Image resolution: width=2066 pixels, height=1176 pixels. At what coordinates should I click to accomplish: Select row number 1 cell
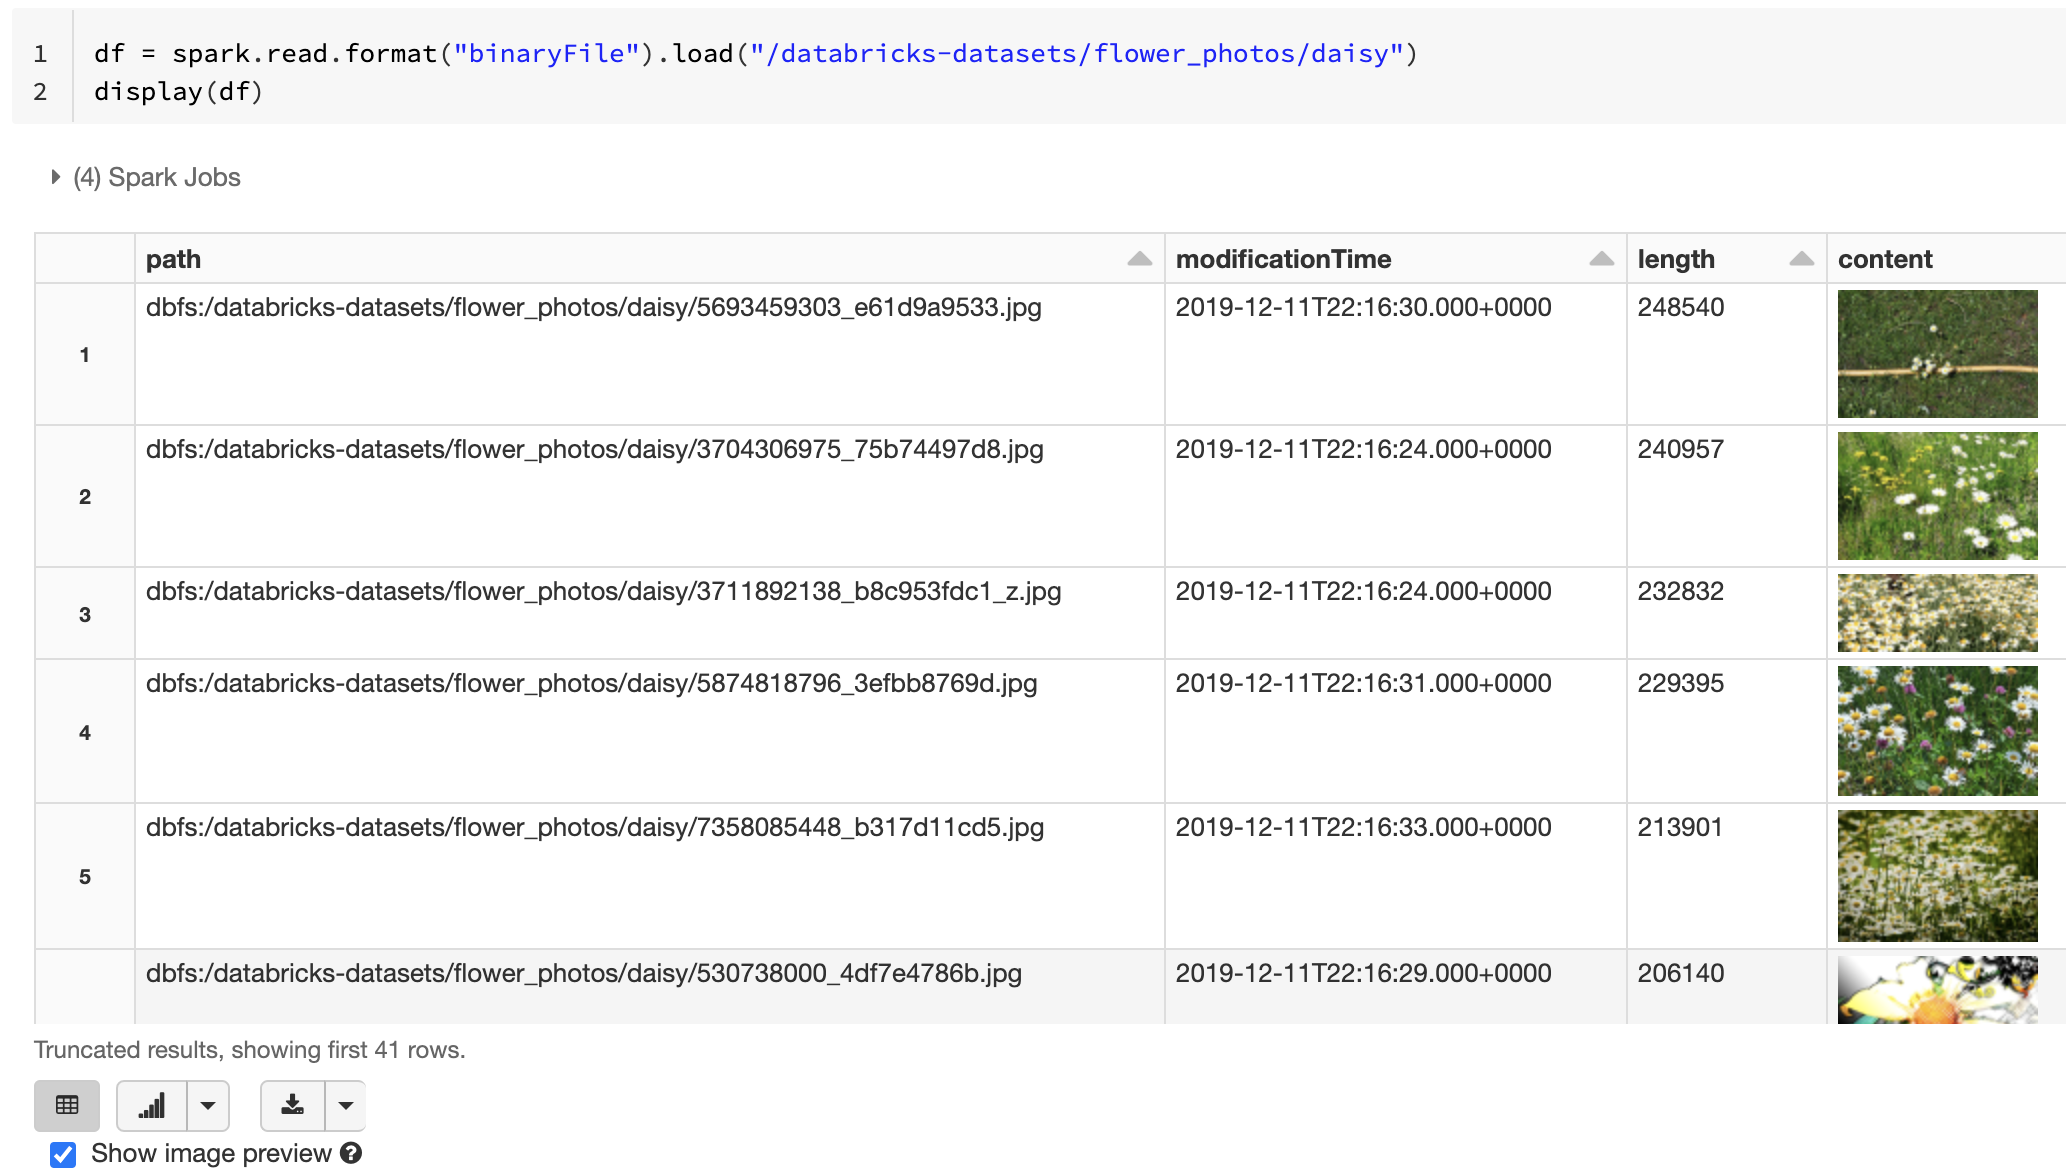pos(85,354)
